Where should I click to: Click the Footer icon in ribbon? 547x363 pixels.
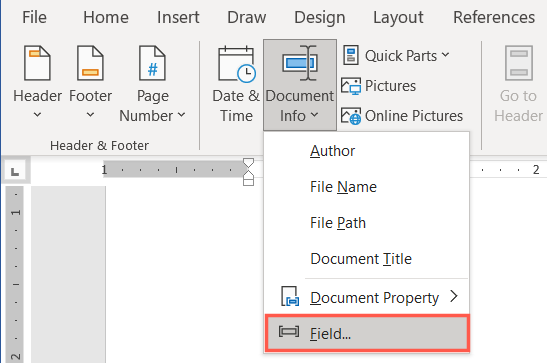90,63
